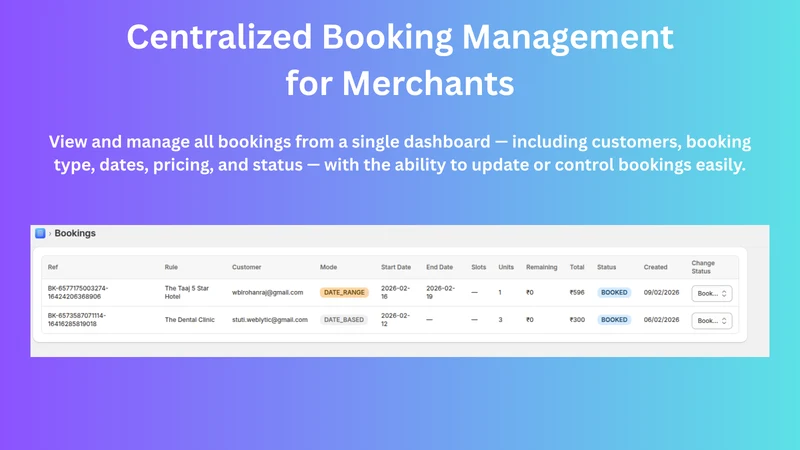Open Change Status dropdown for The Taaj booking

click(x=712, y=293)
